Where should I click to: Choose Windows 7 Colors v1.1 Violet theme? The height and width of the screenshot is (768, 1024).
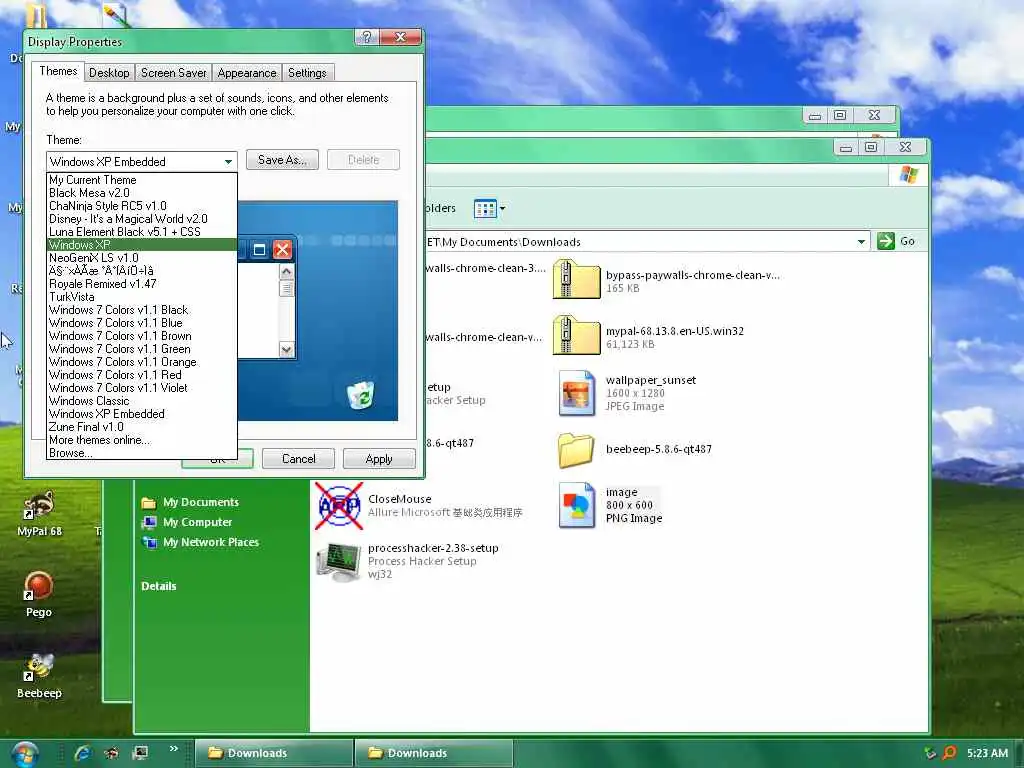142,388
